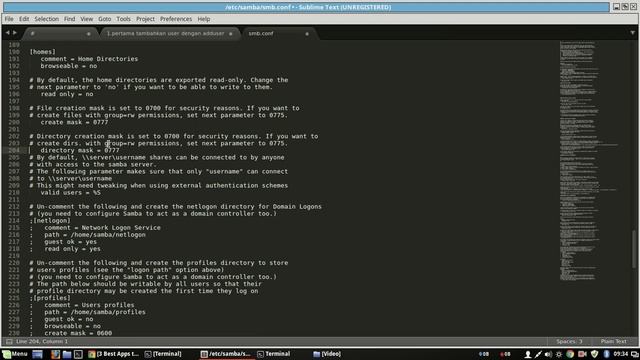Image resolution: width=640 pixels, height=360 pixels.
Task: Open the View menu
Action: (x=87, y=19)
